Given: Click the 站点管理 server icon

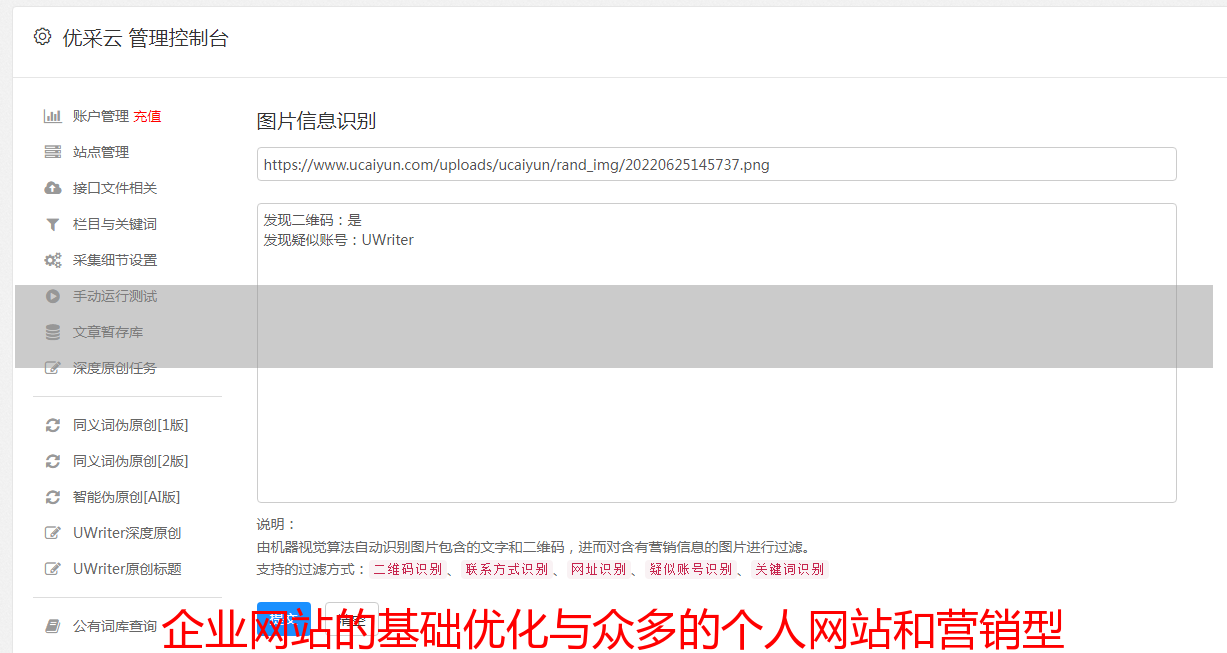Looking at the screenshot, I should [53, 152].
